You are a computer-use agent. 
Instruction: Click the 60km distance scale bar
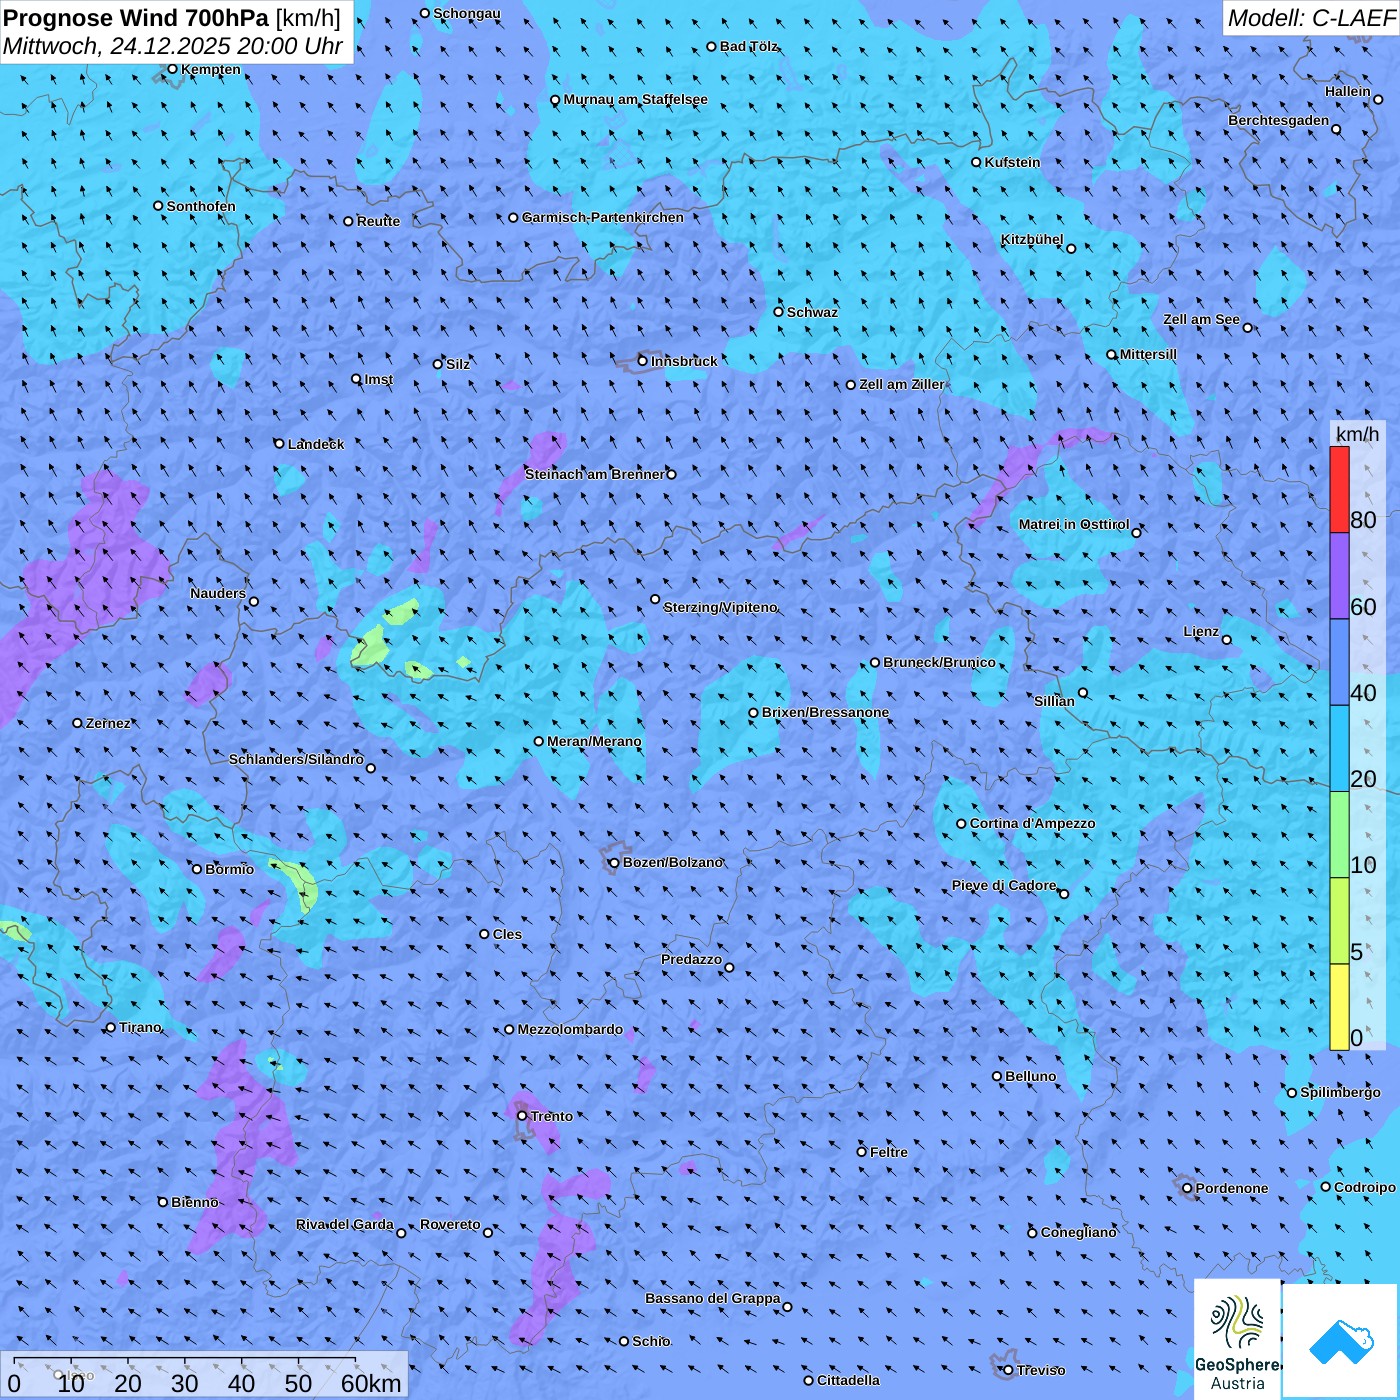point(185,1358)
